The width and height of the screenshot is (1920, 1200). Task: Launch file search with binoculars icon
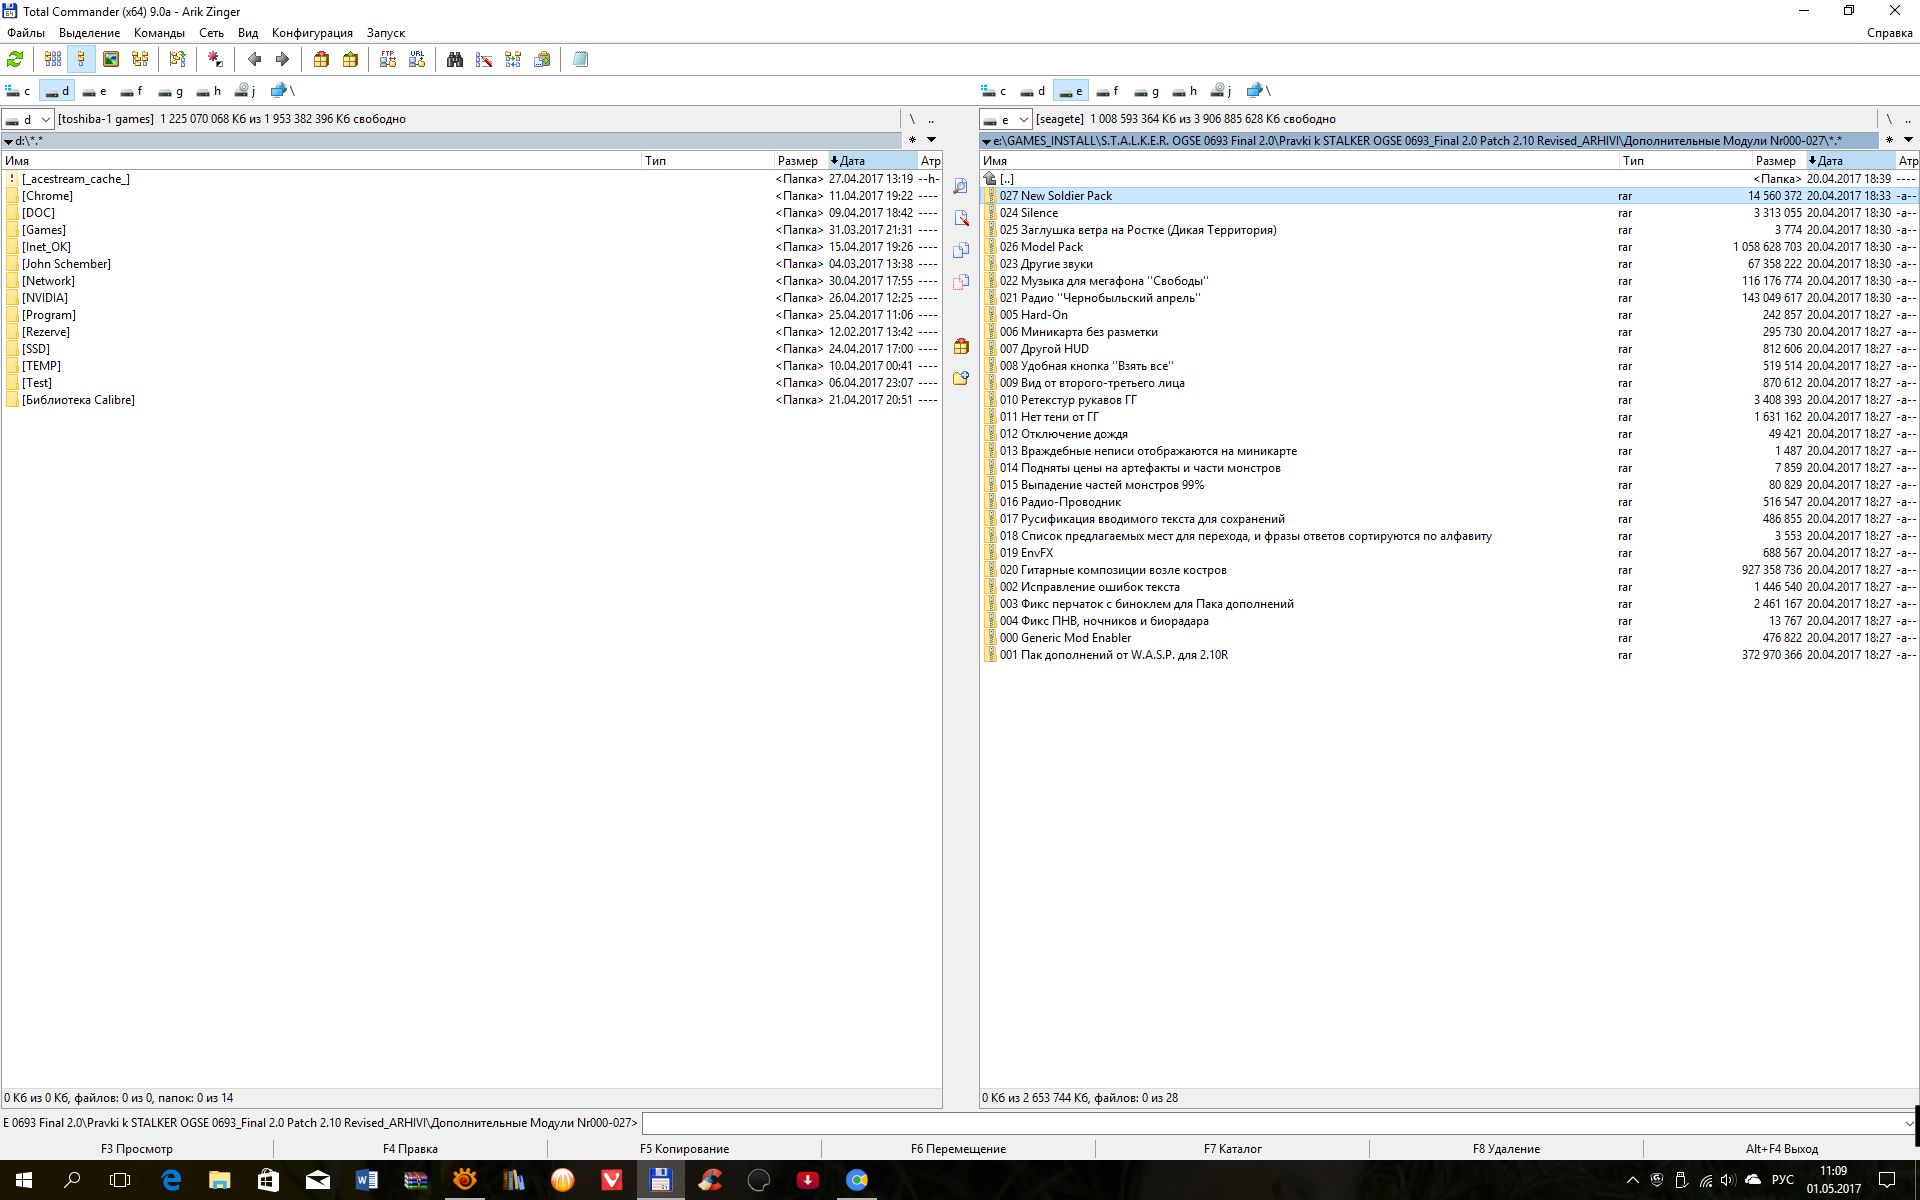click(455, 60)
